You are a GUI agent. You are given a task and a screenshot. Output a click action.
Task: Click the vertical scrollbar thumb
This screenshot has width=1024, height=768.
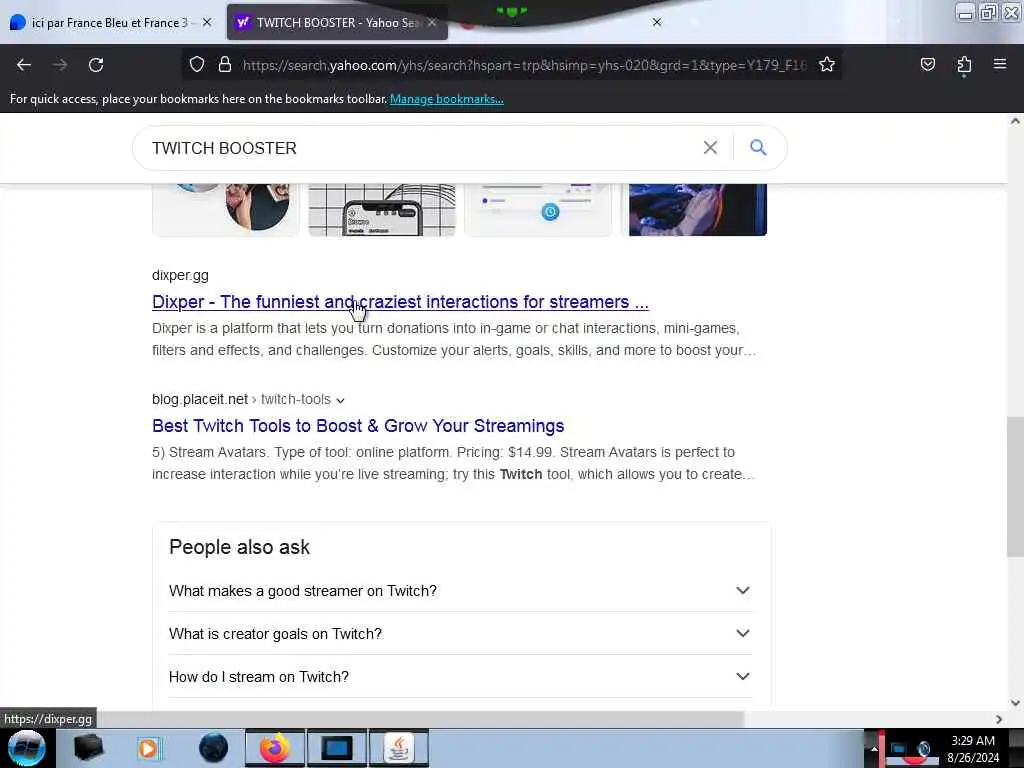(x=1015, y=487)
